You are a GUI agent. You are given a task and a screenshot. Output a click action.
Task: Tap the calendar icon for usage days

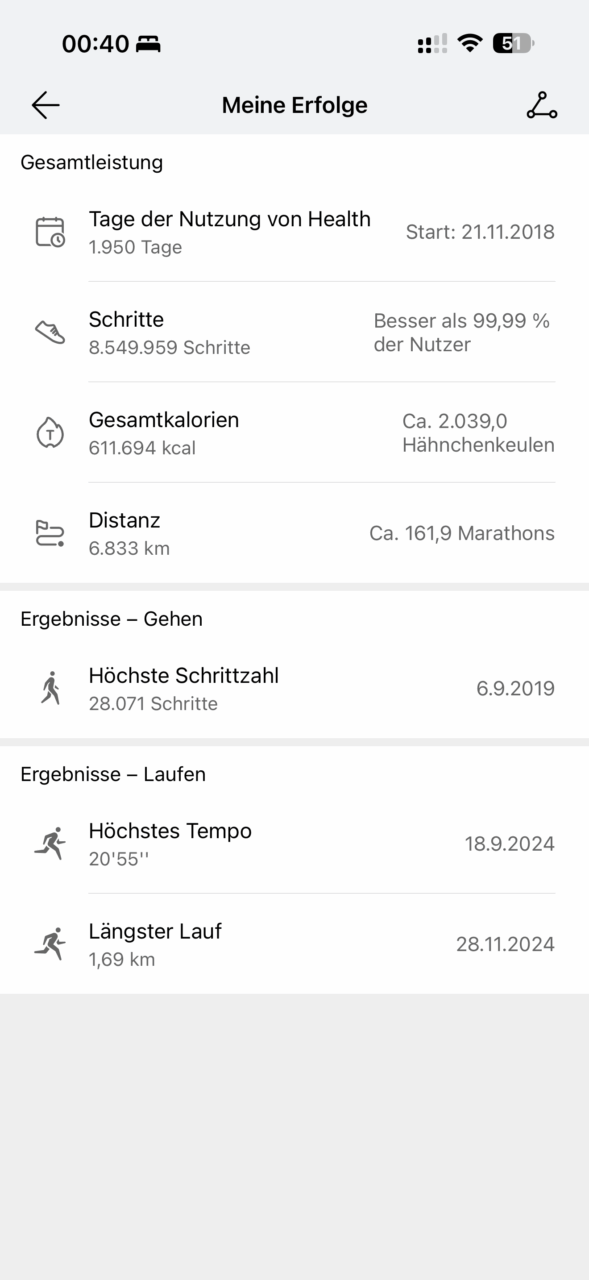click(x=50, y=232)
